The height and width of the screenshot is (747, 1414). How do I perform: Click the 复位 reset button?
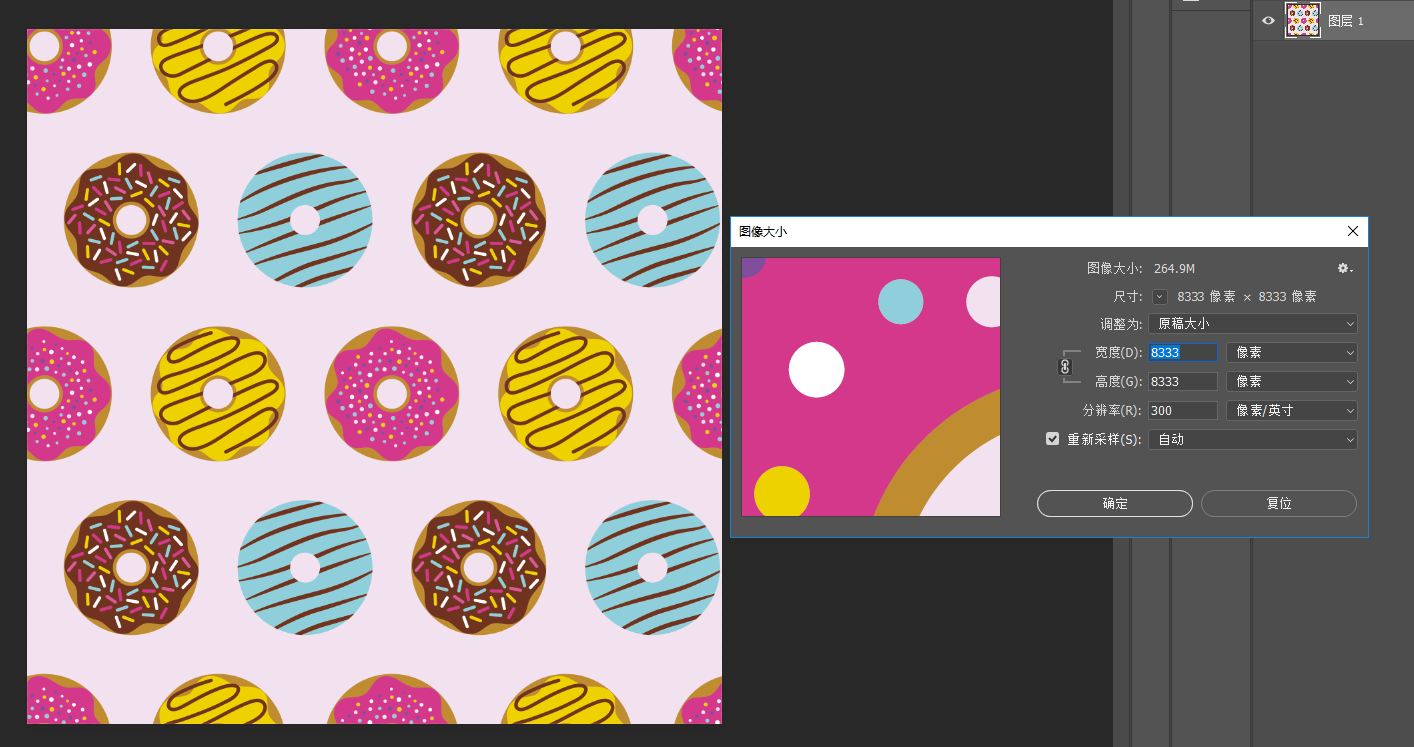coord(1279,504)
